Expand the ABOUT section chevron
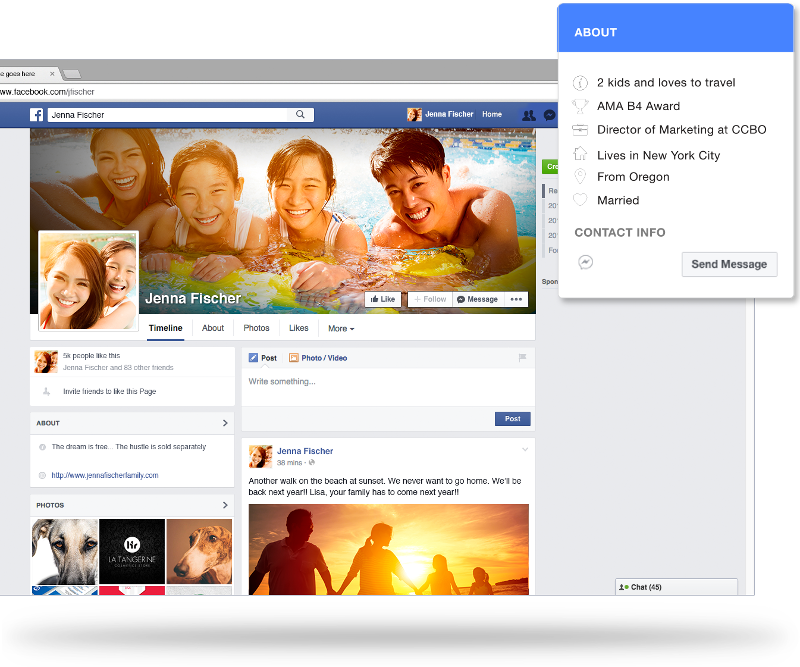 pyautogui.click(x=225, y=423)
